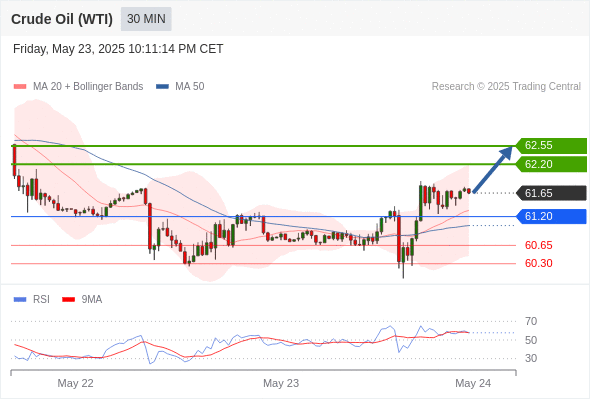Click the Research © 2025 Trading Central credit
This screenshot has width=590, height=400.
(506, 87)
